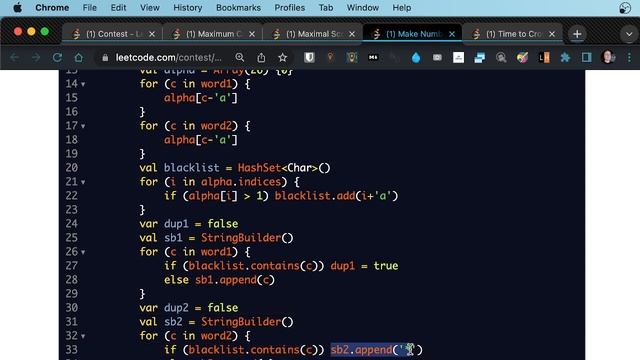Image resolution: width=640 pixels, height=360 pixels.
Task: Close the Make Numb tab
Action: pos(452,34)
